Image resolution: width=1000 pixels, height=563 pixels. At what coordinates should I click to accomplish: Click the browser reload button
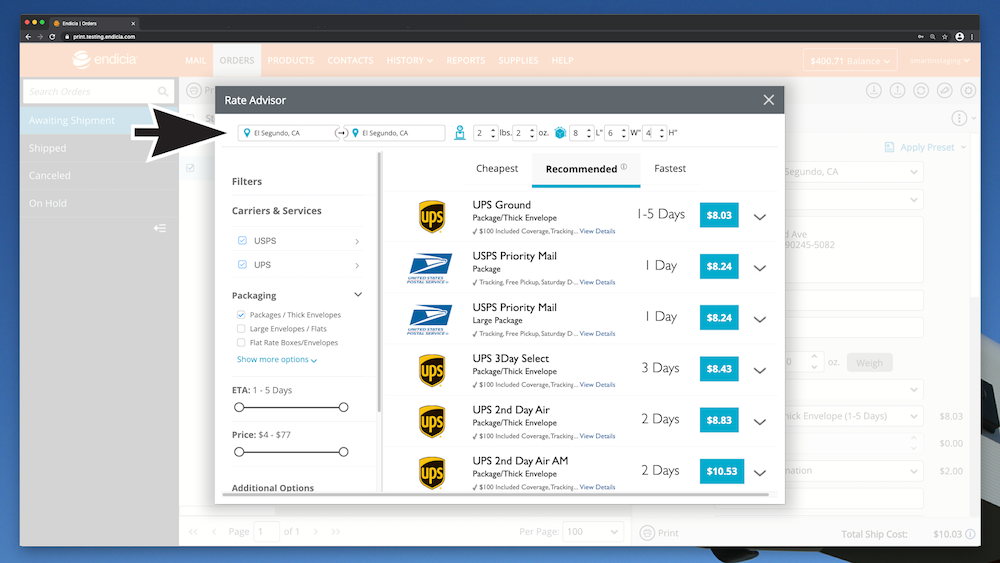coord(52,37)
